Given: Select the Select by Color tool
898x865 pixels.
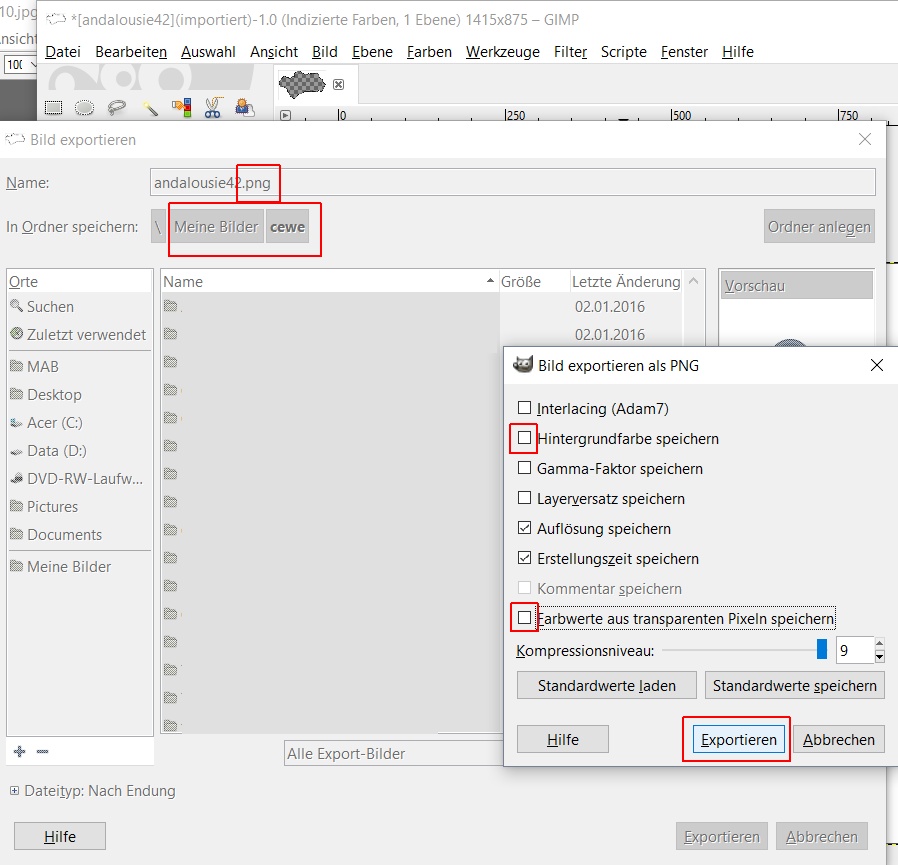Looking at the screenshot, I should 182,107.
